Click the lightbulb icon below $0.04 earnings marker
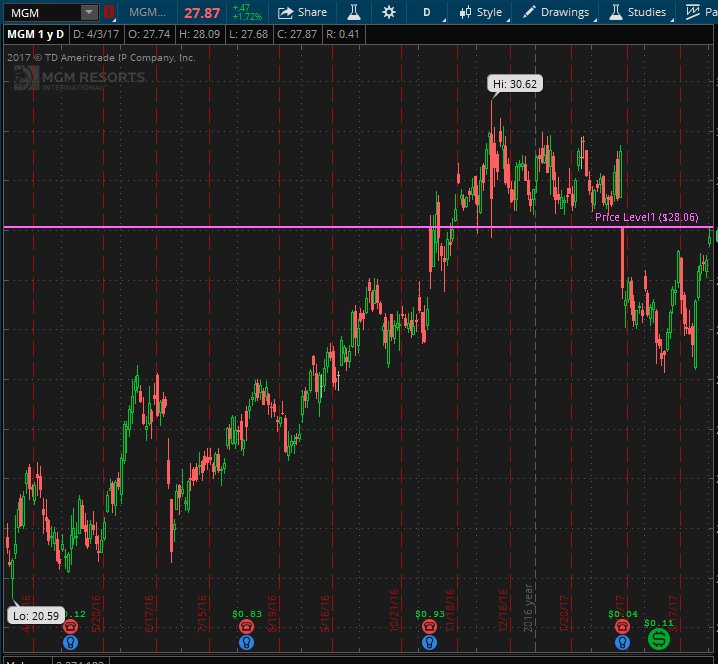This screenshot has width=718, height=664. (622, 642)
